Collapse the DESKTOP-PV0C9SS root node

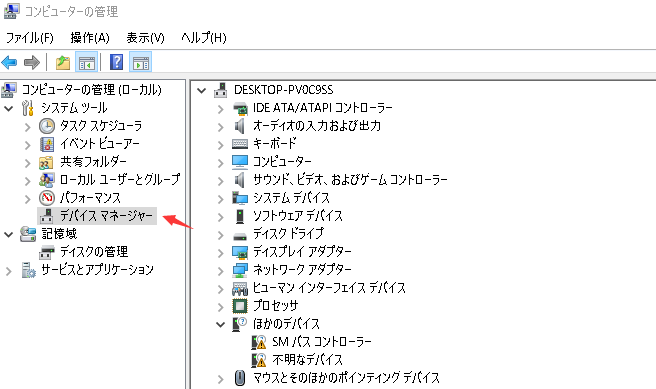[x=202, y=90]
